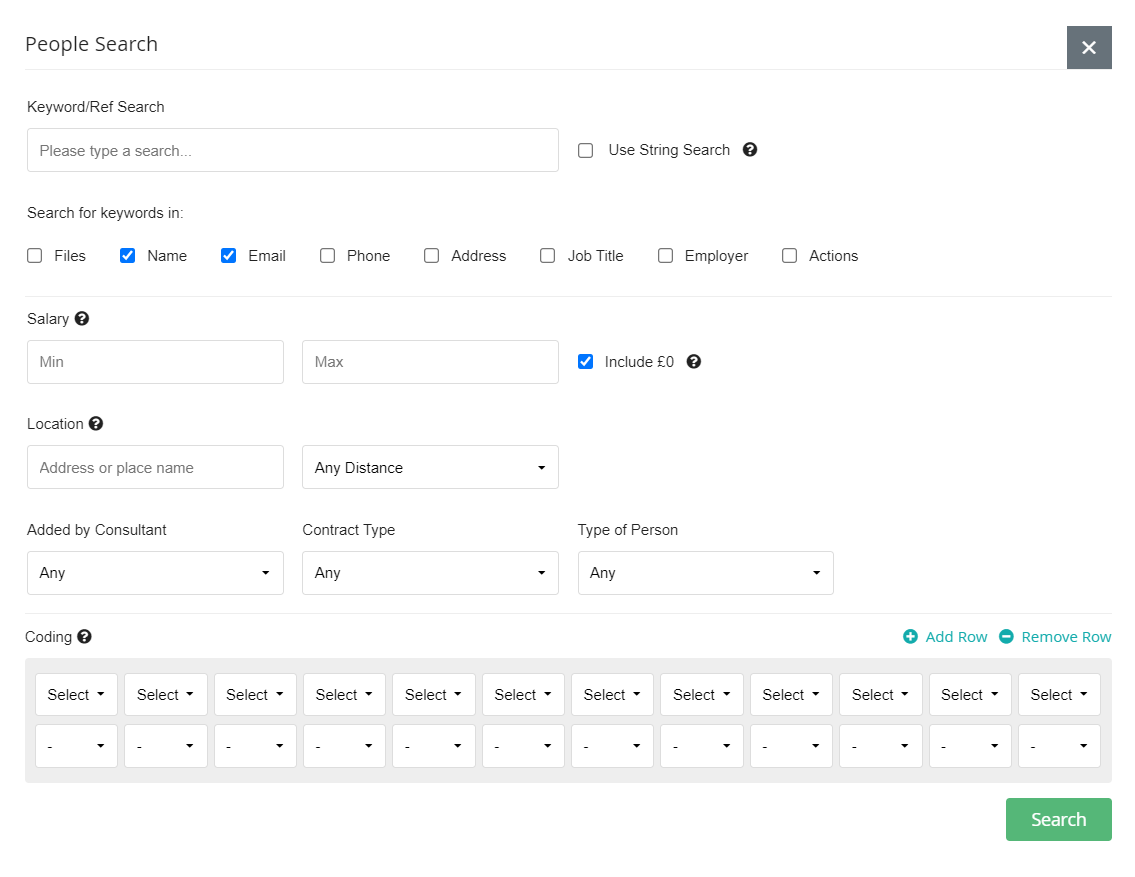
Task: Expand the seventh Coding dash dropdown
Action: (612, 746)
